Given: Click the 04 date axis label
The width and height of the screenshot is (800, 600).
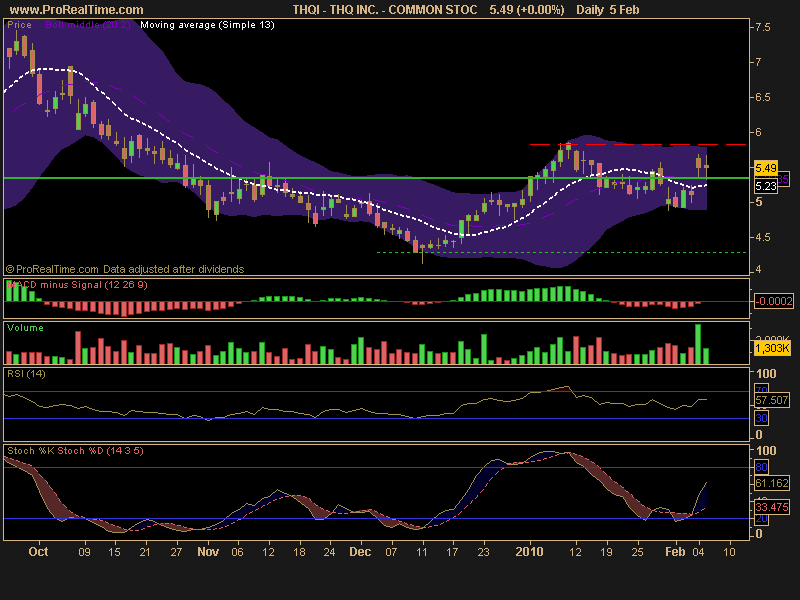Looking at the screenshot, I should [698, 552].
